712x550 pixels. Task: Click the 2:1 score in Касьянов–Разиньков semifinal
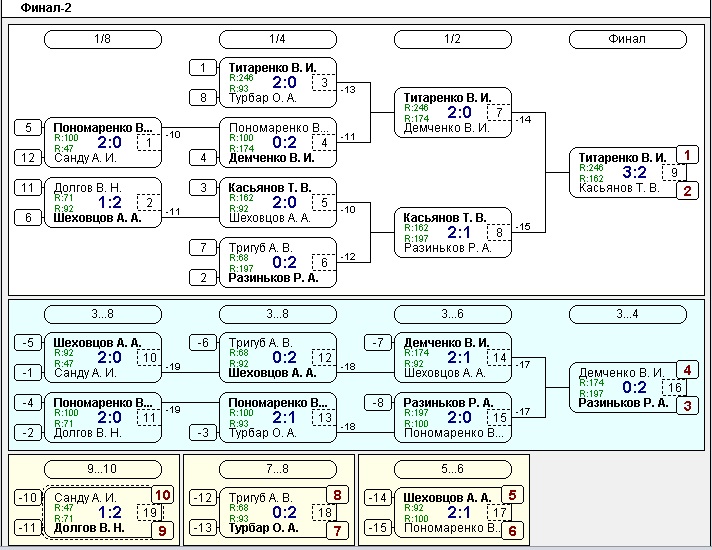tap(460, 232)
